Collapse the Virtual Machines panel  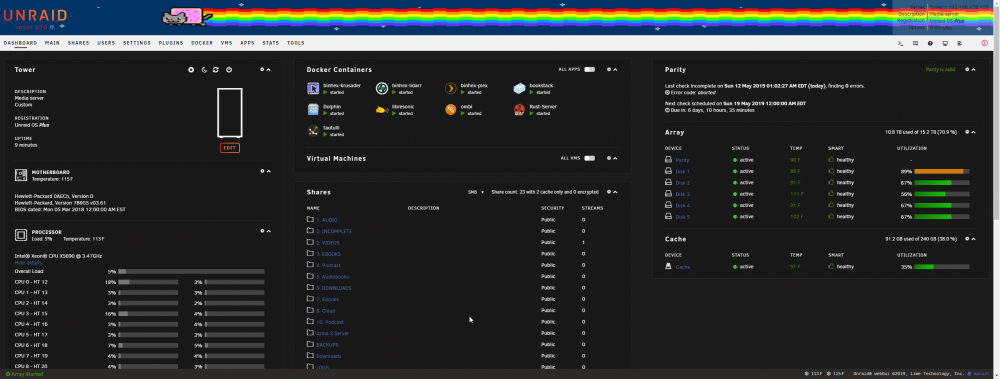[x=615, y=158]
